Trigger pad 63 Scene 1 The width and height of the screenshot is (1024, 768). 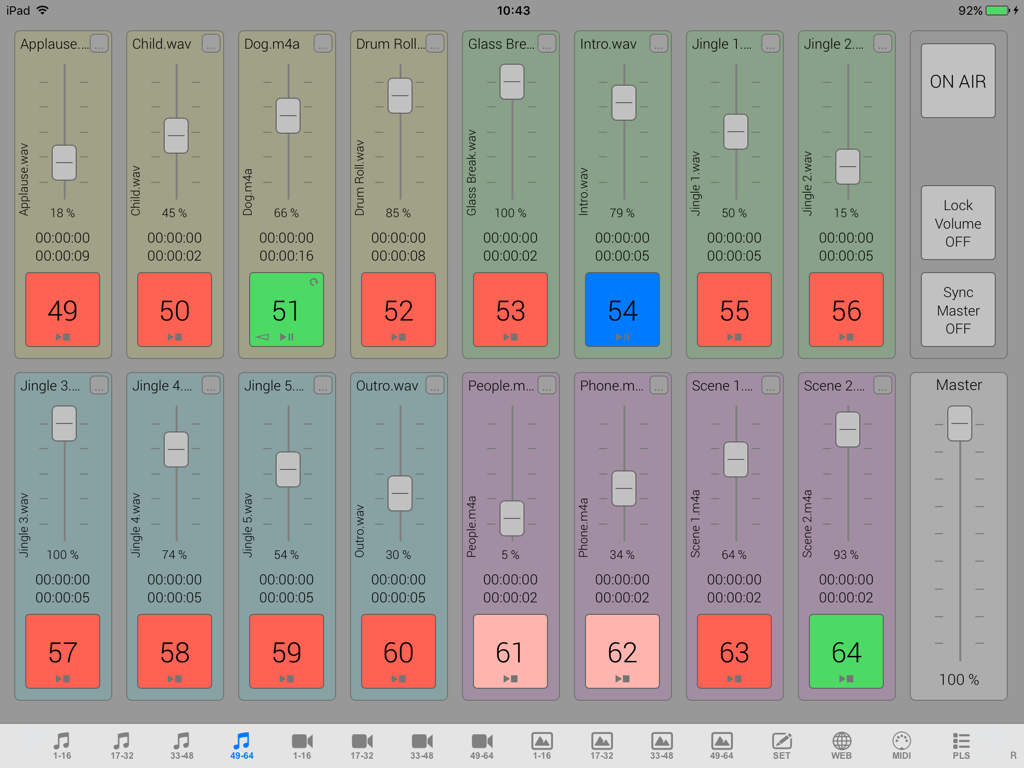pos(735,651)
